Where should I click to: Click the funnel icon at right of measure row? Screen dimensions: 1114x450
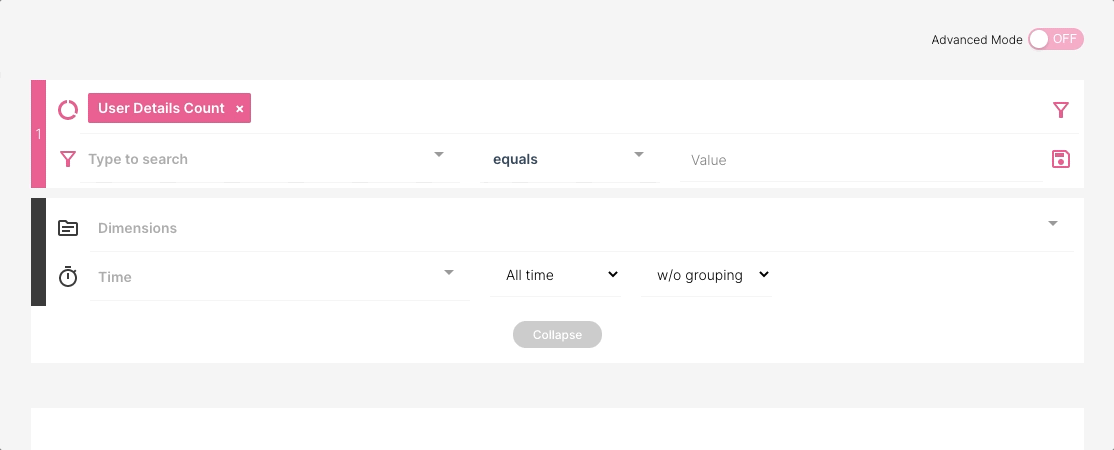click(x=1061, y=110)
